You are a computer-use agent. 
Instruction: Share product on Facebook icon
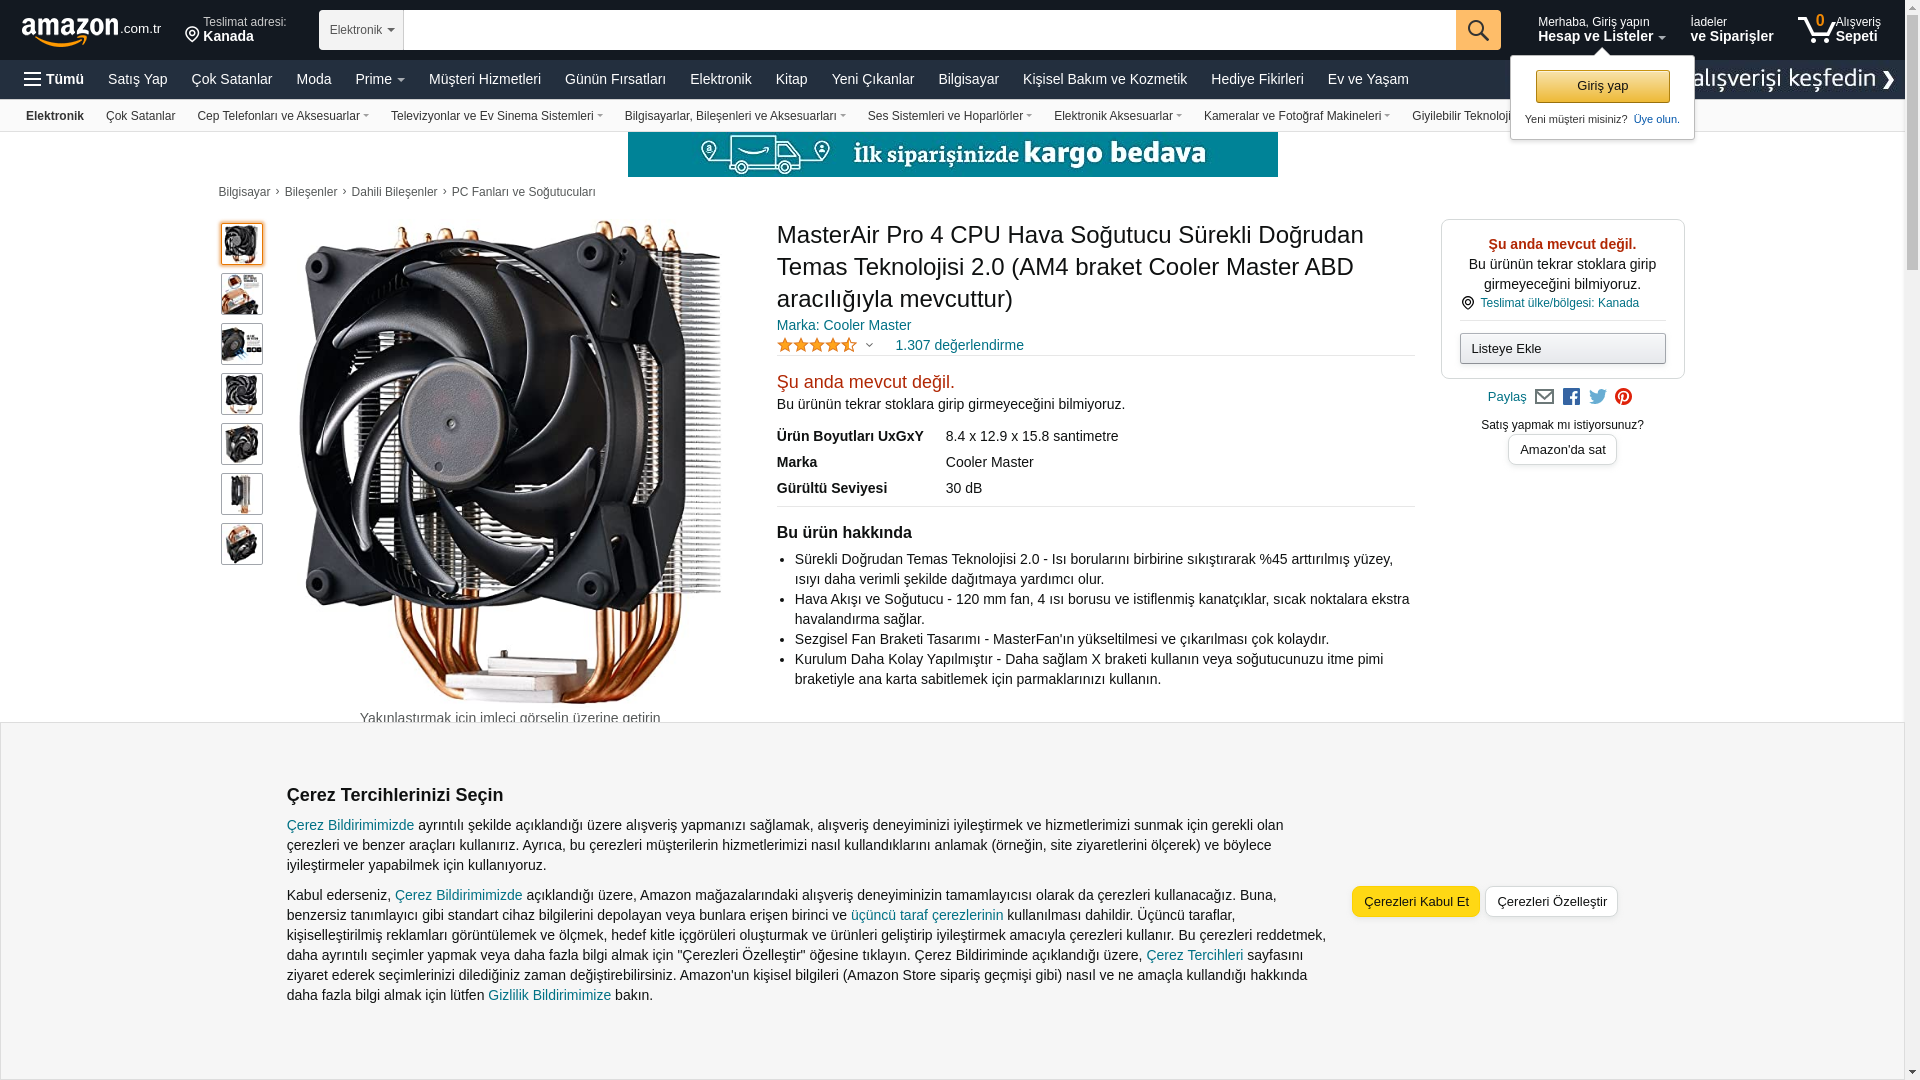(x=1571, y=397)
